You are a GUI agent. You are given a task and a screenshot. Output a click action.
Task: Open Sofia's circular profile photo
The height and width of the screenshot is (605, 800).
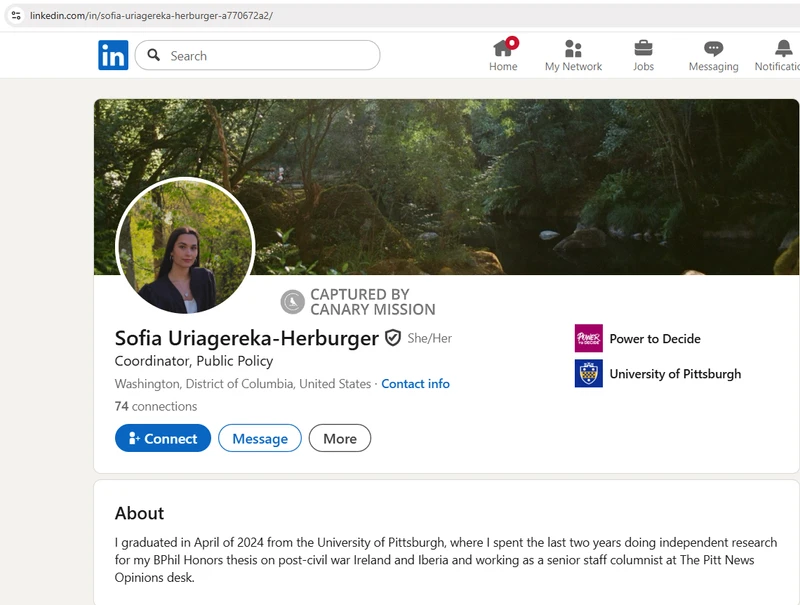[x=185, y=245]
